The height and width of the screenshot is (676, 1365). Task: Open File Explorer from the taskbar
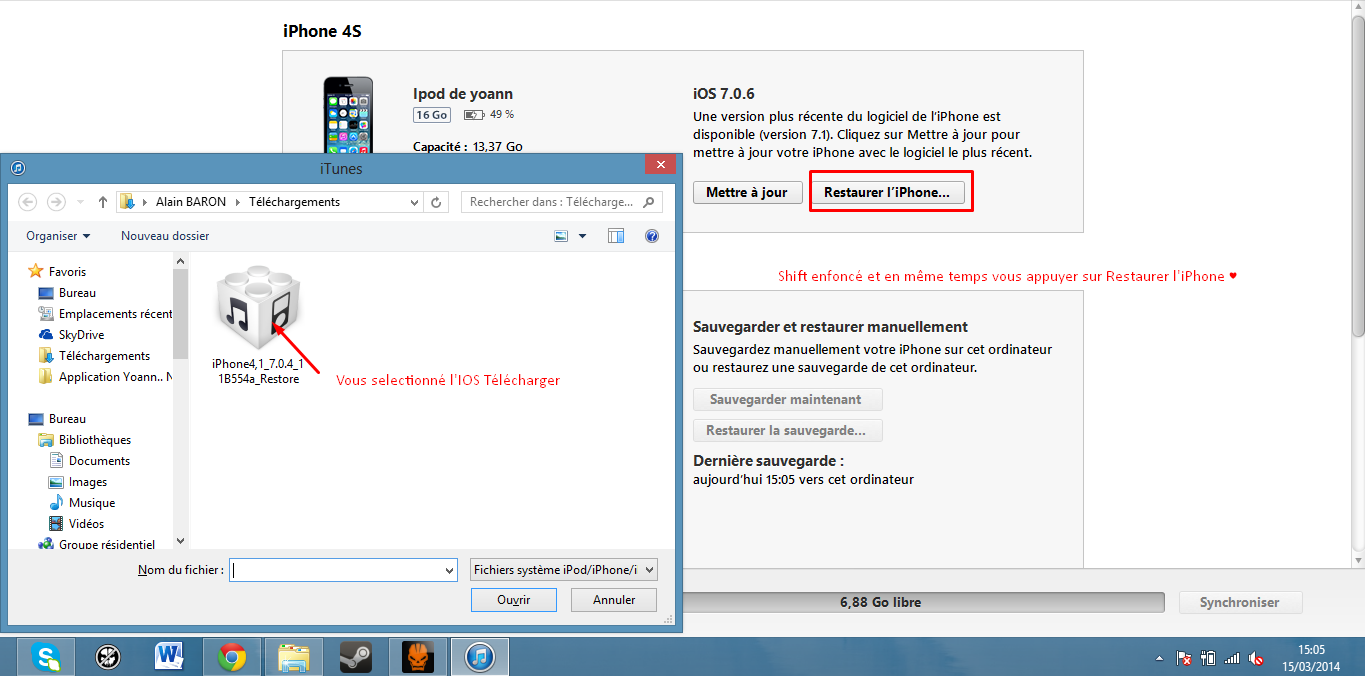294,657
